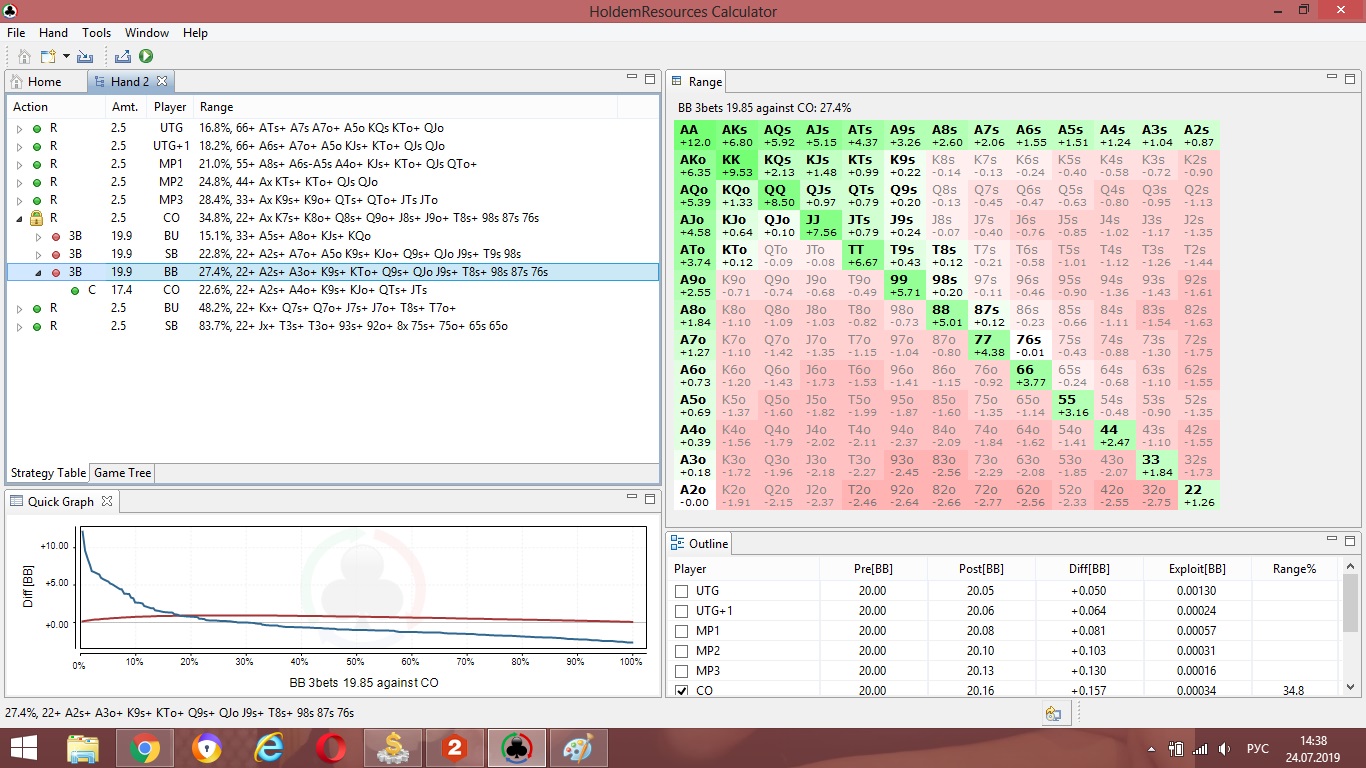The image size is (1366, 768).
Task: Switch to the Game Tree tab
Action: pos(123,473)
